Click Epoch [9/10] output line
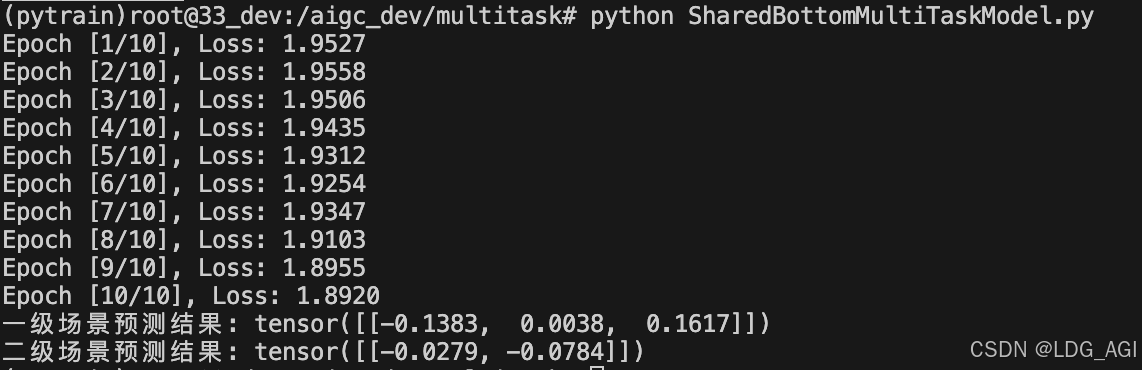 [x=184, y=268]
